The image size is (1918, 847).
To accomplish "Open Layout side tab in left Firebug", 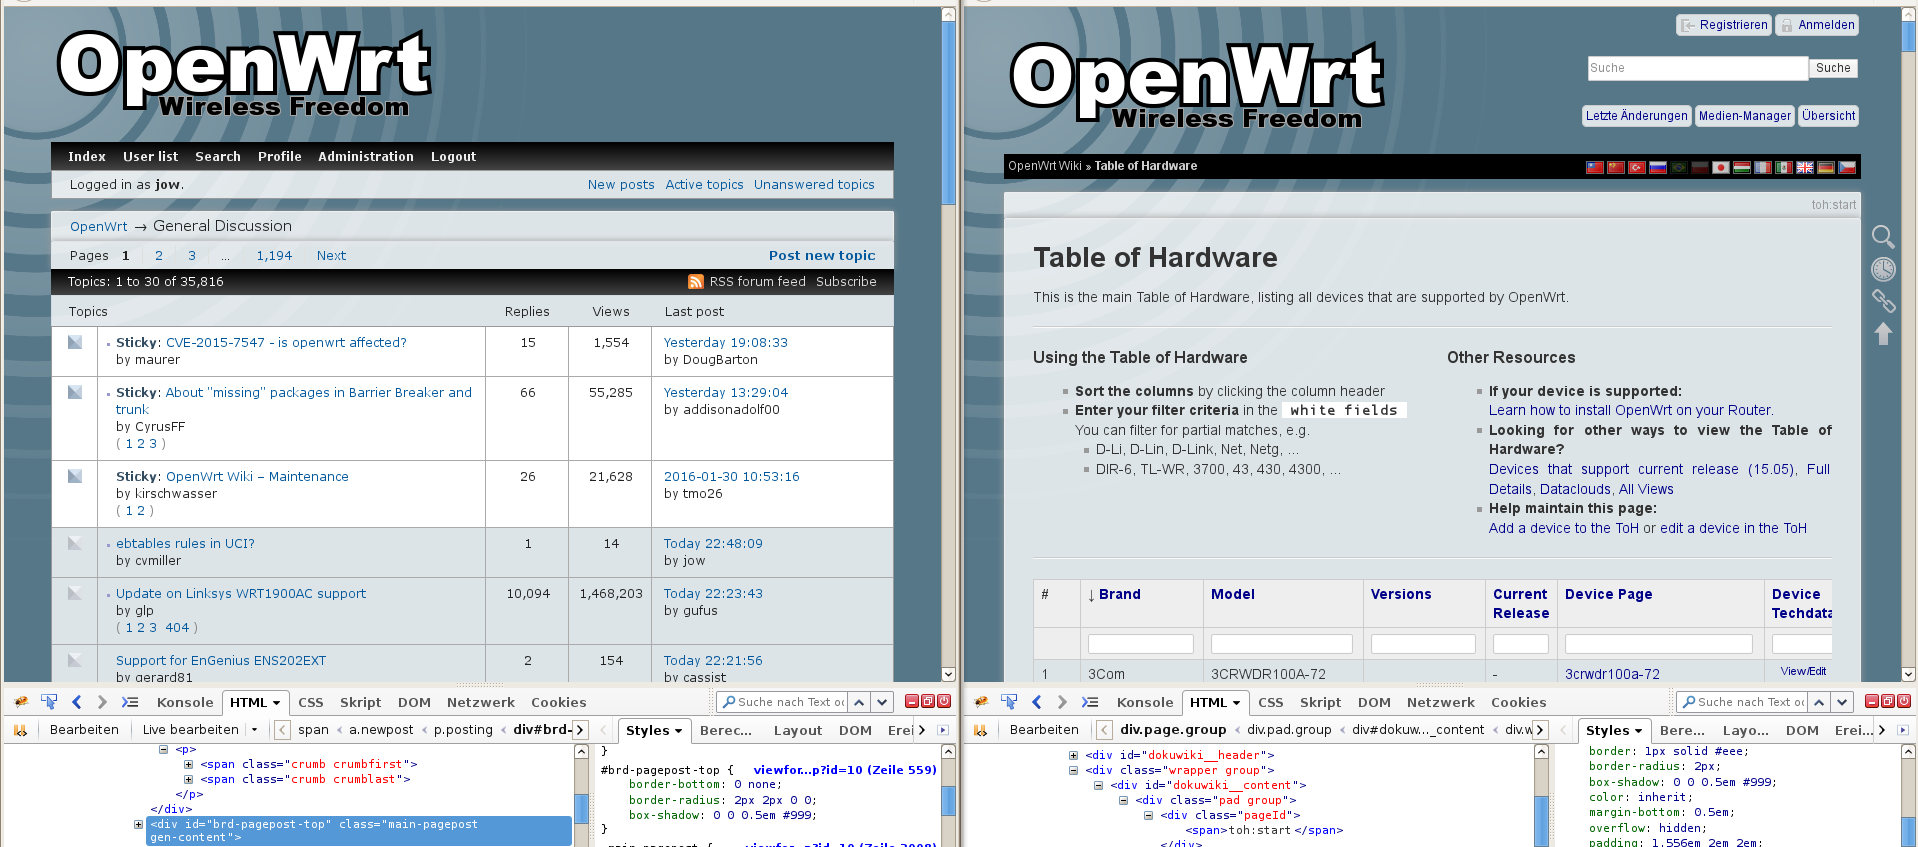I will tap(798, 730).
